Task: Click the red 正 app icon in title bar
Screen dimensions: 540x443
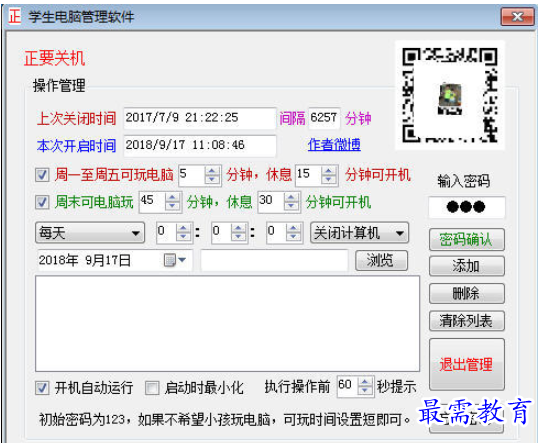Action: click(x=14, y=17)
